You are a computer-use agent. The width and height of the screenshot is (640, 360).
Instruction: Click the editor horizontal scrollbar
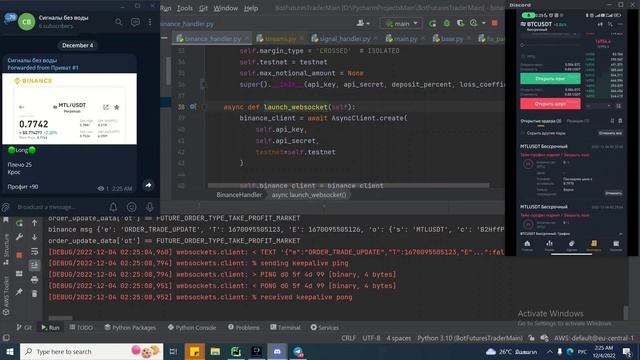coord(349,185)
